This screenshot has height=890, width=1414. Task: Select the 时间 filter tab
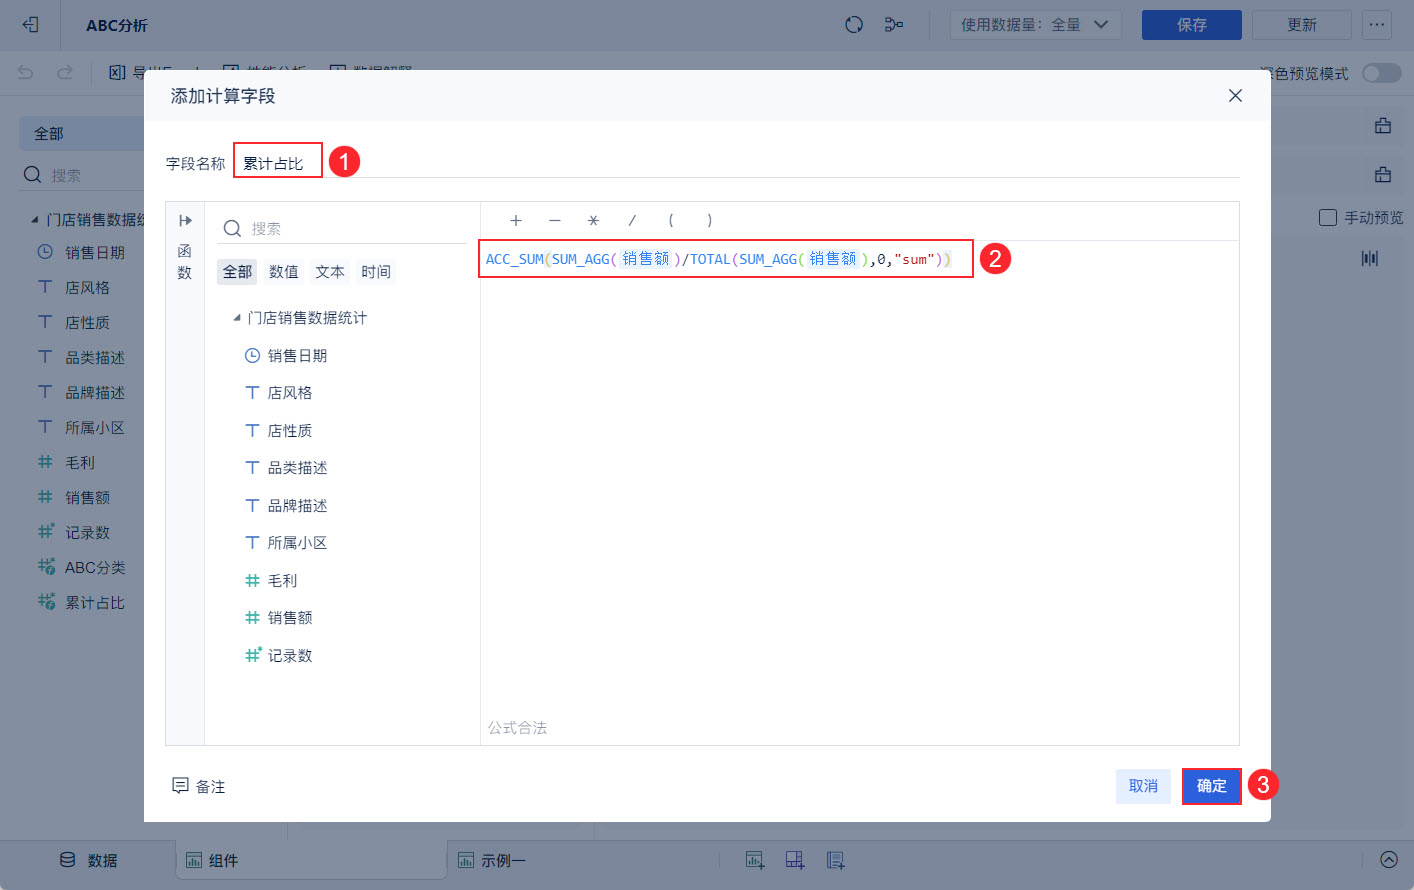(x=376, y=272)
